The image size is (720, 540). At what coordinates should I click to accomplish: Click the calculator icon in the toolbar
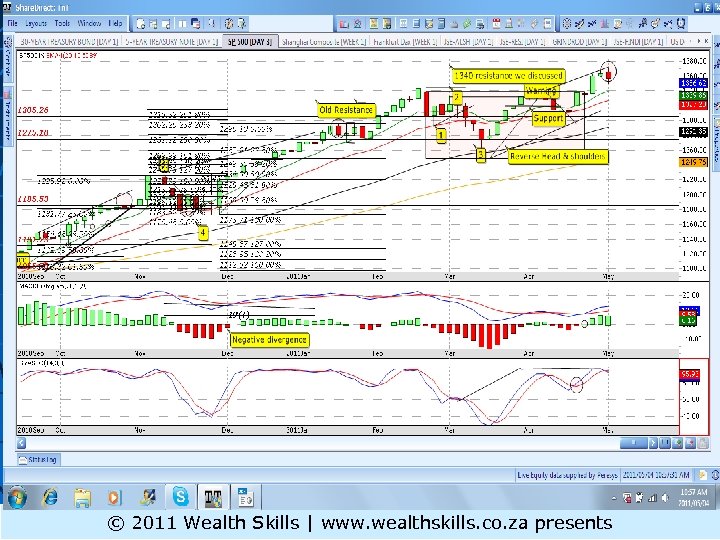(x=441, y=23)
